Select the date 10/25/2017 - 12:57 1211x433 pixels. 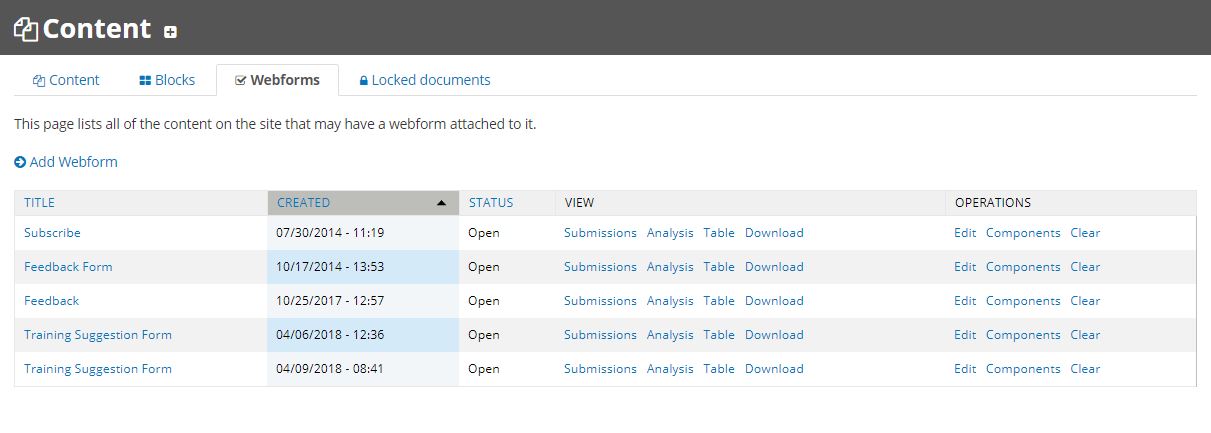click(330, 301)
